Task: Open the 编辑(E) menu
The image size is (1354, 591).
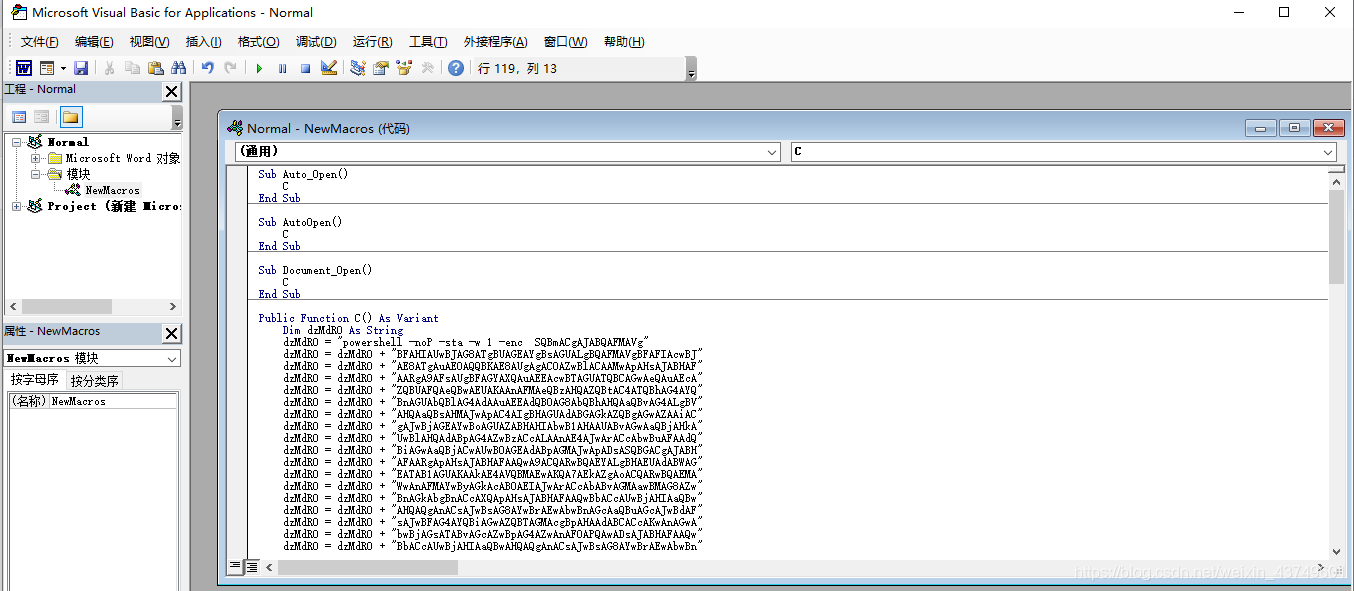Action: point(94,42)
